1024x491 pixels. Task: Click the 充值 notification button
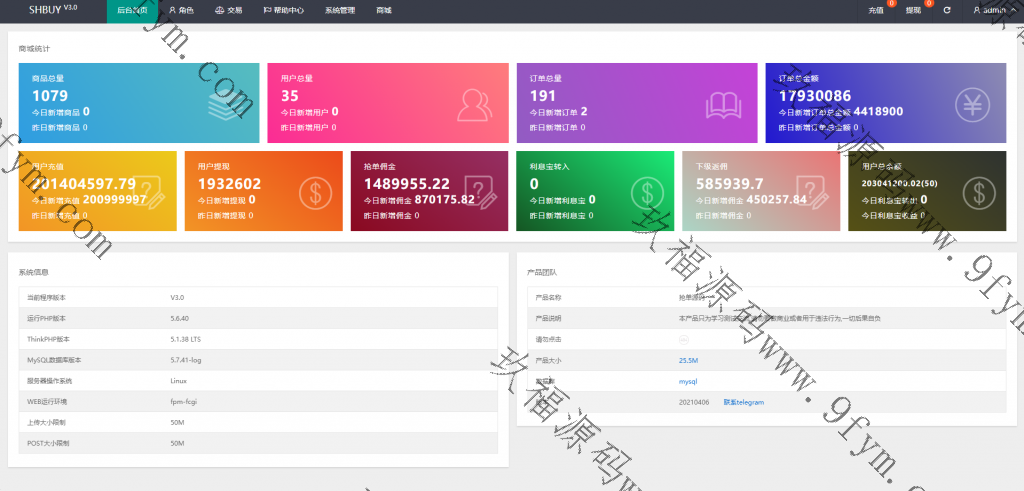877,10
